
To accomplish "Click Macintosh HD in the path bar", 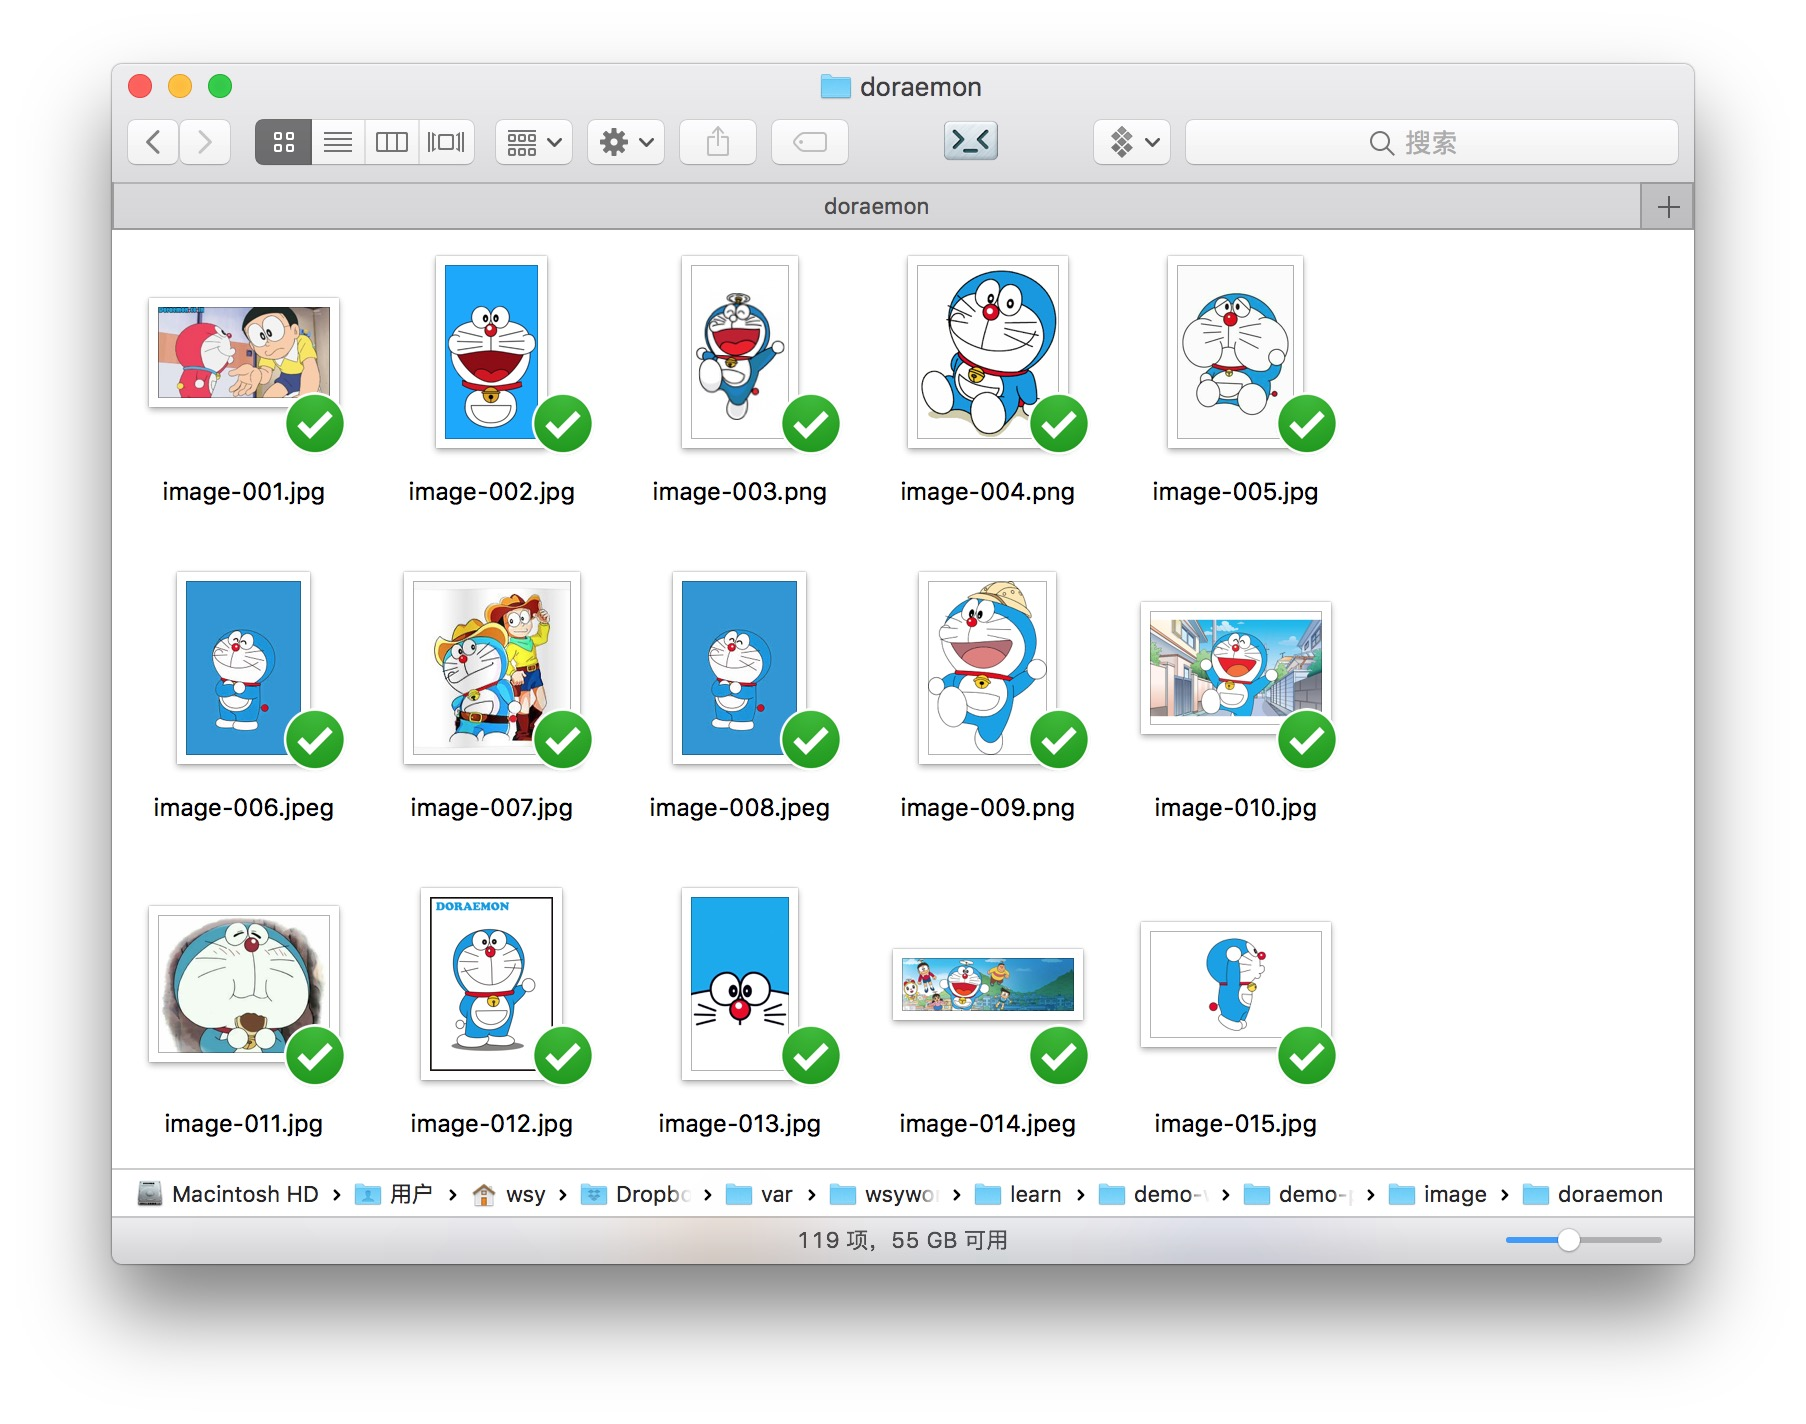I will click(x=228, y=1194).
